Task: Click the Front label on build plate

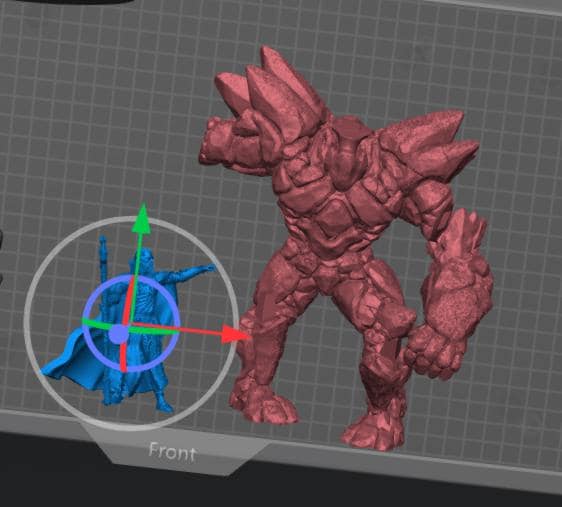Action: (x=172, y=453)
